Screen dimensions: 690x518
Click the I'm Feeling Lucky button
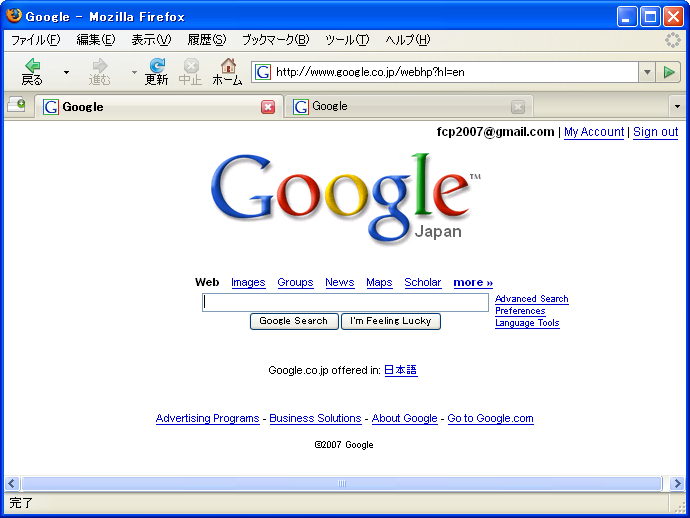[x=391, y=321]
